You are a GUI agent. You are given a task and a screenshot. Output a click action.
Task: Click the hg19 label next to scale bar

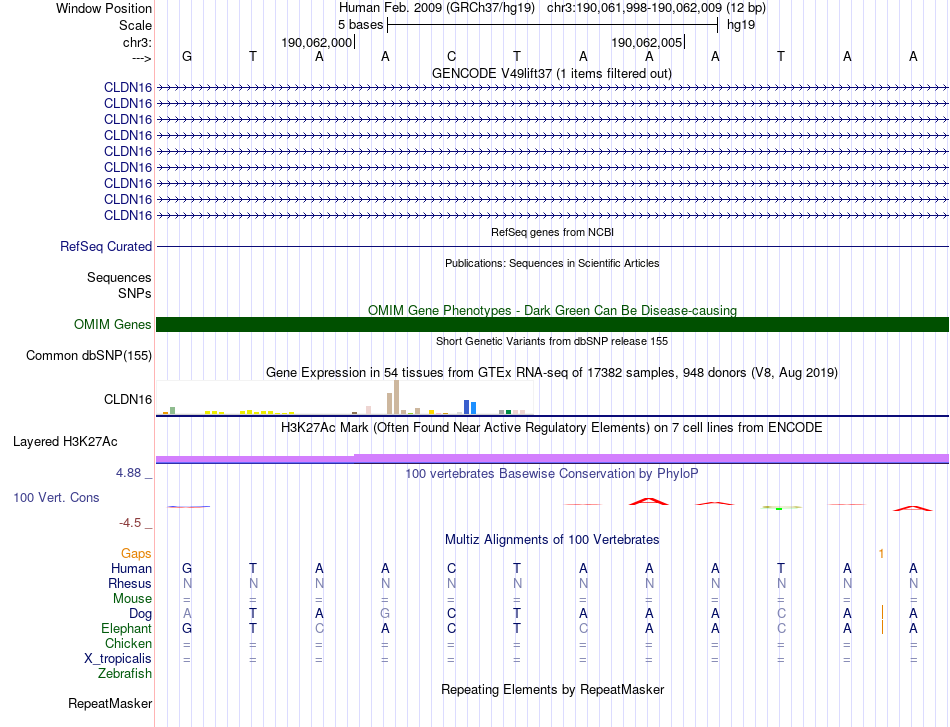[x=741, y=25]
